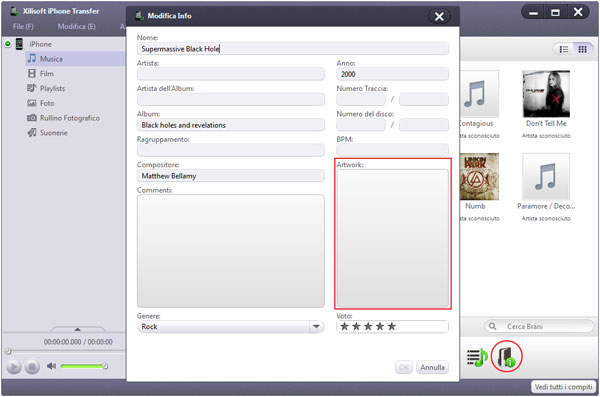Set Voto to five stars
The width and height of the screenshot is (600, 397).
391,327
